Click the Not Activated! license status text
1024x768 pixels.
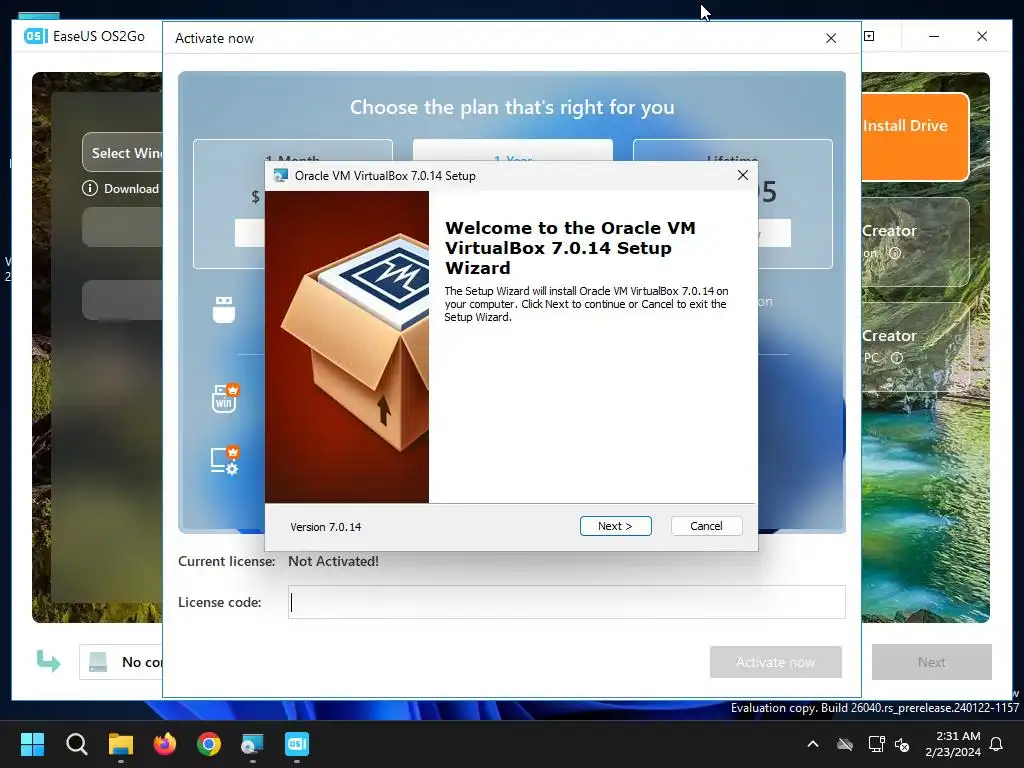coord(333,561)
